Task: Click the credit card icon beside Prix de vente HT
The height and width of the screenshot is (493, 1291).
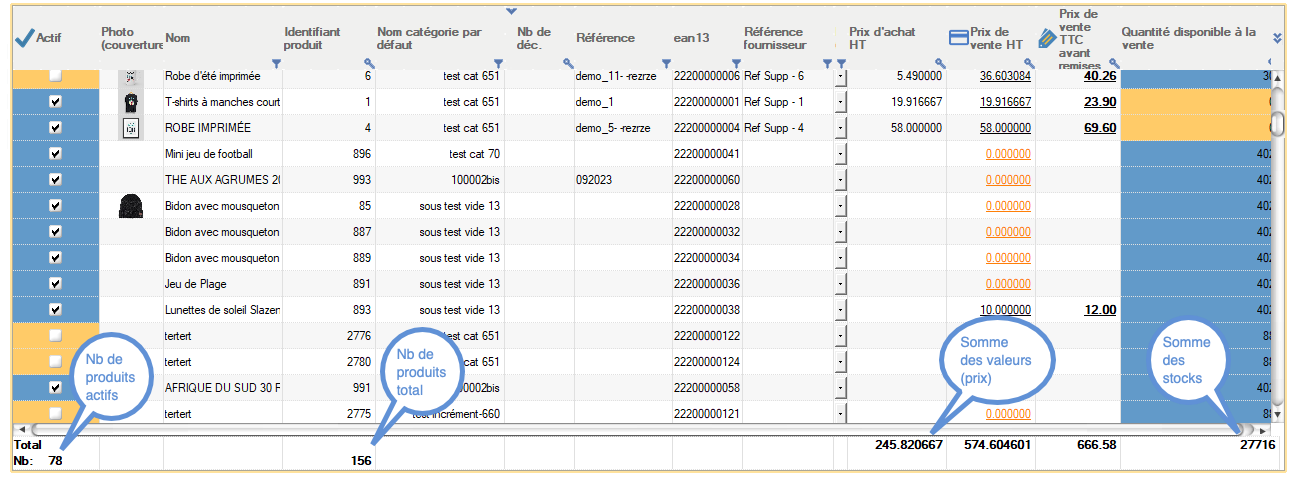Action: pos(958,38)
